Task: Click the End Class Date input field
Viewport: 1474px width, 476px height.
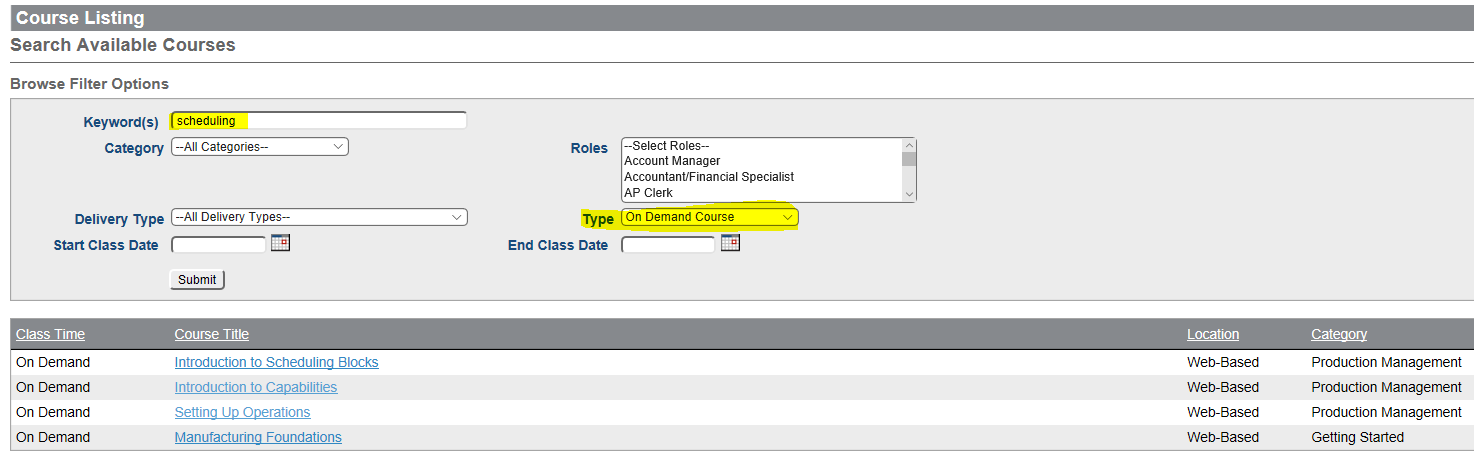Action: coord(669,244)
